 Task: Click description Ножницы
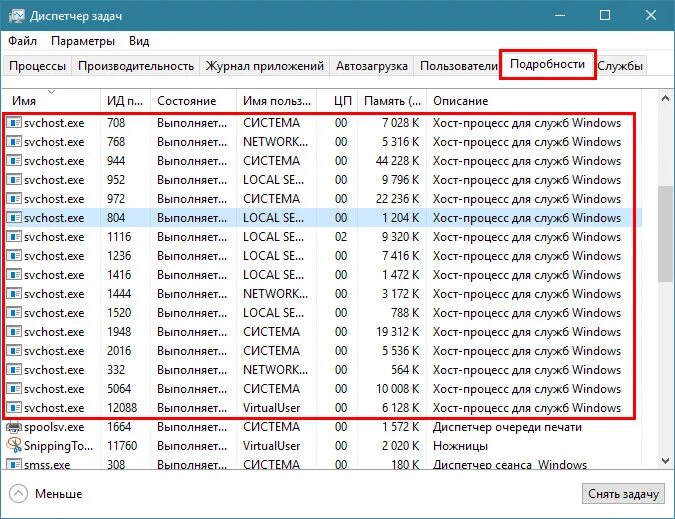[460, 446]
